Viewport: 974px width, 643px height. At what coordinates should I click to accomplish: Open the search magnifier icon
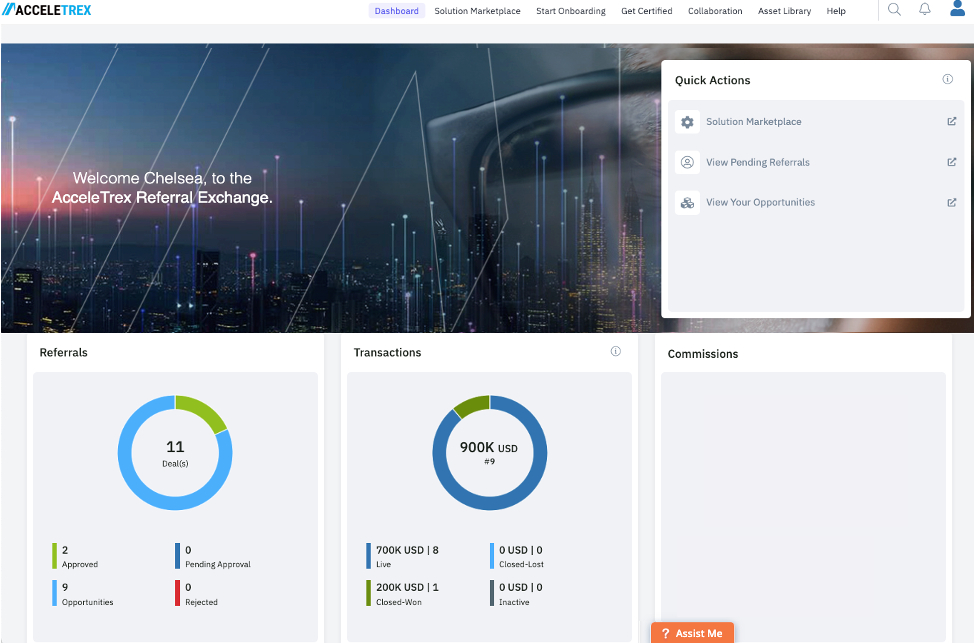point(894,10)
